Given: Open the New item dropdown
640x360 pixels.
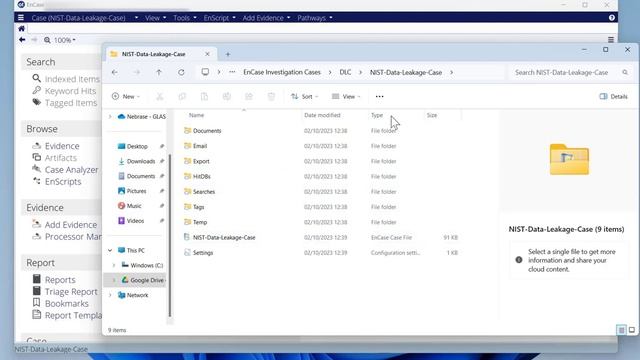Looking at the screenshot, I should click(x=126, y=97).
